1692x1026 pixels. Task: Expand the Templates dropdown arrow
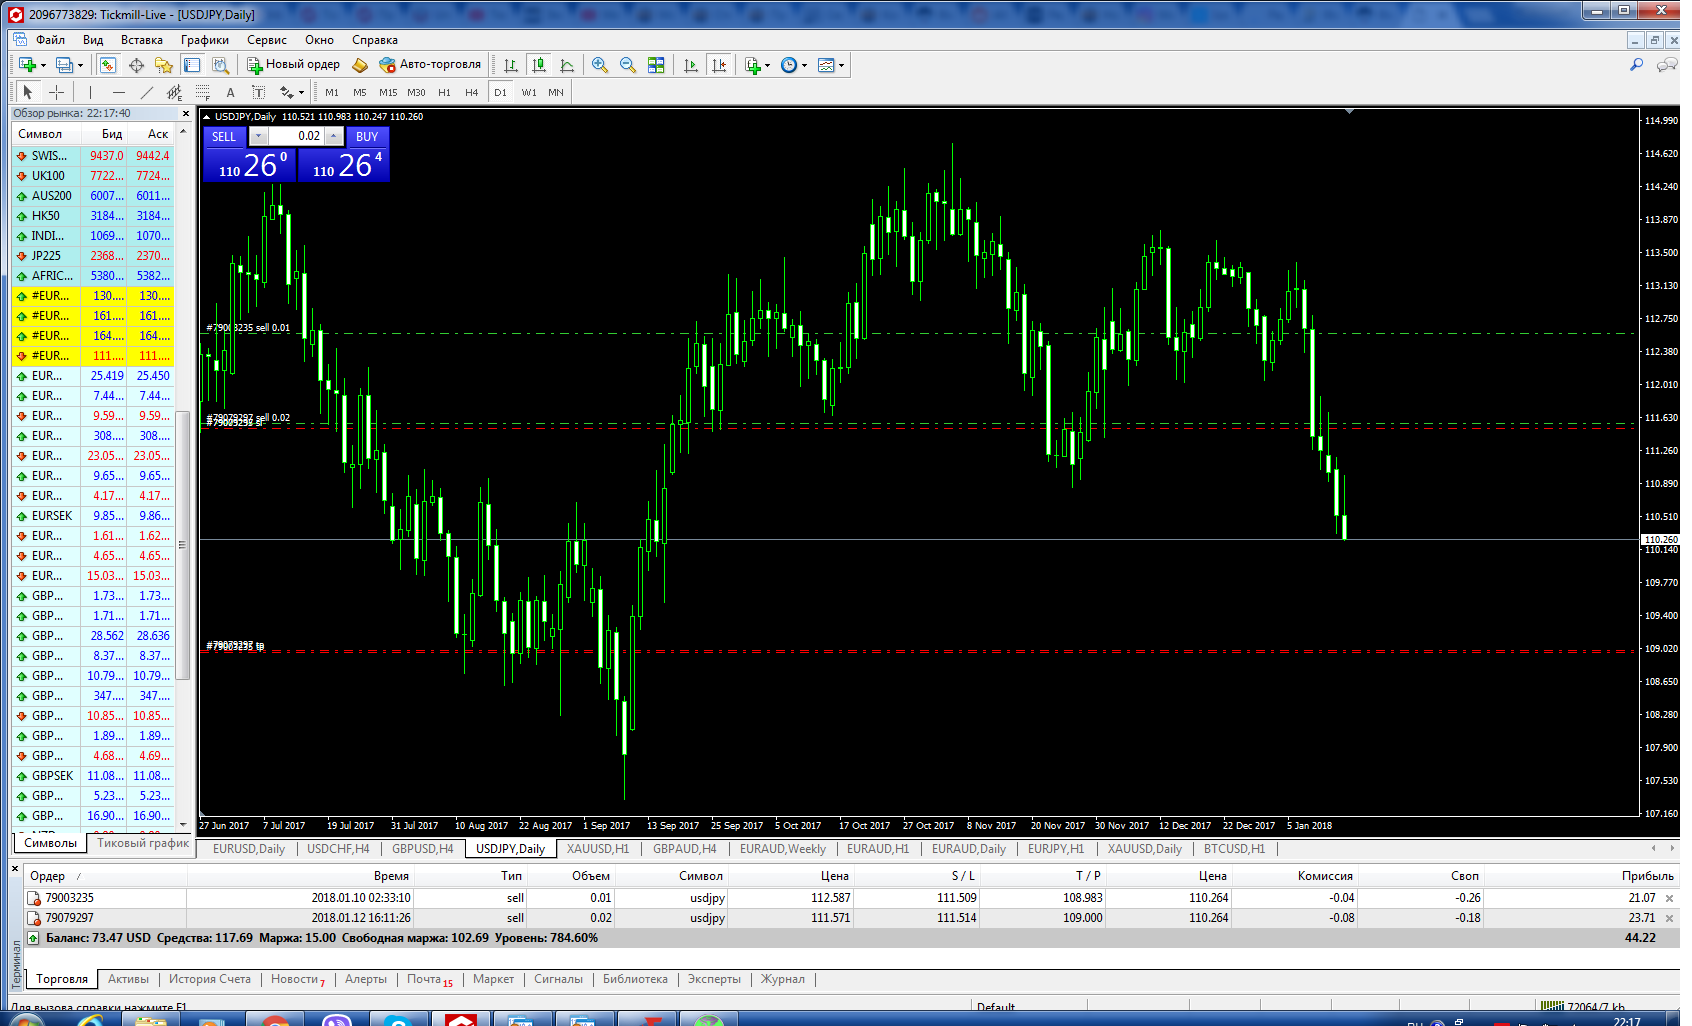[841, 65]
